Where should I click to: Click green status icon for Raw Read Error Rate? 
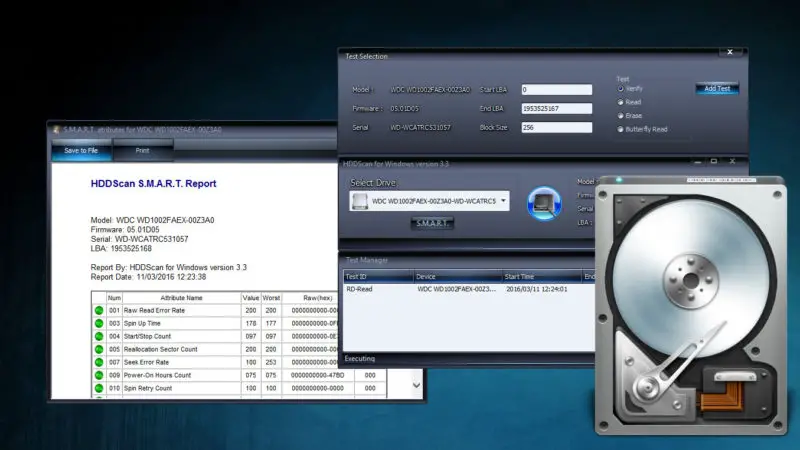point(99,310)
